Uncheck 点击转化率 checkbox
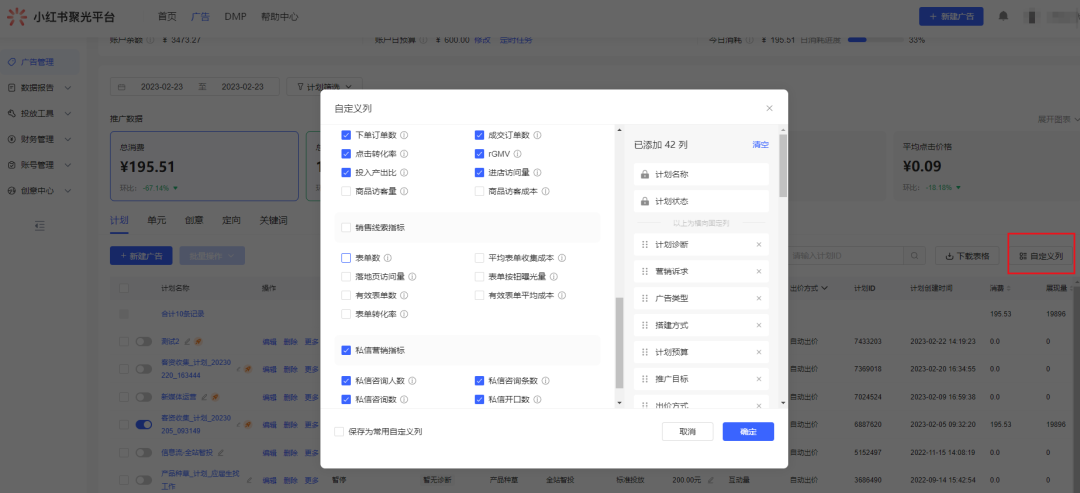This screenshot has height=493, width=1080. click(x=346, y=154)
